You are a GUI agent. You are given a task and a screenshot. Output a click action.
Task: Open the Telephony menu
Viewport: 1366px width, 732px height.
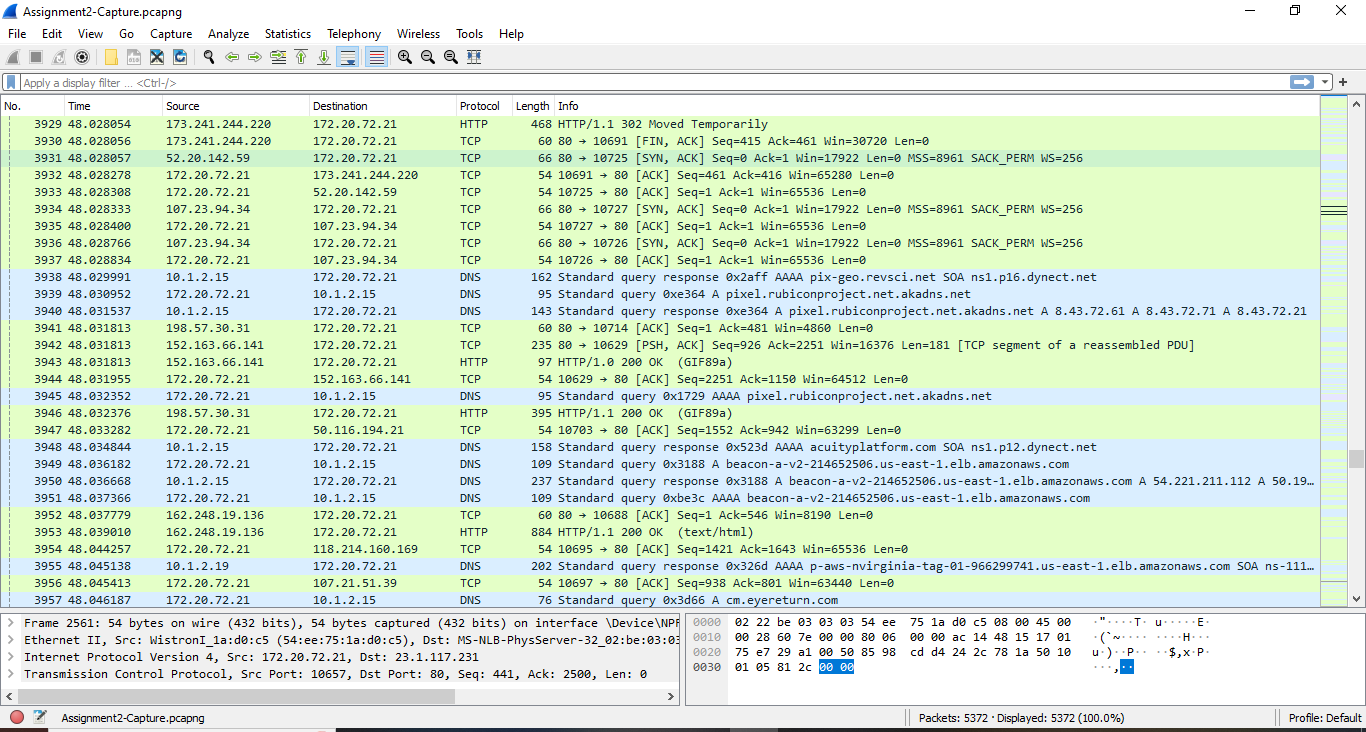(354, 33)
